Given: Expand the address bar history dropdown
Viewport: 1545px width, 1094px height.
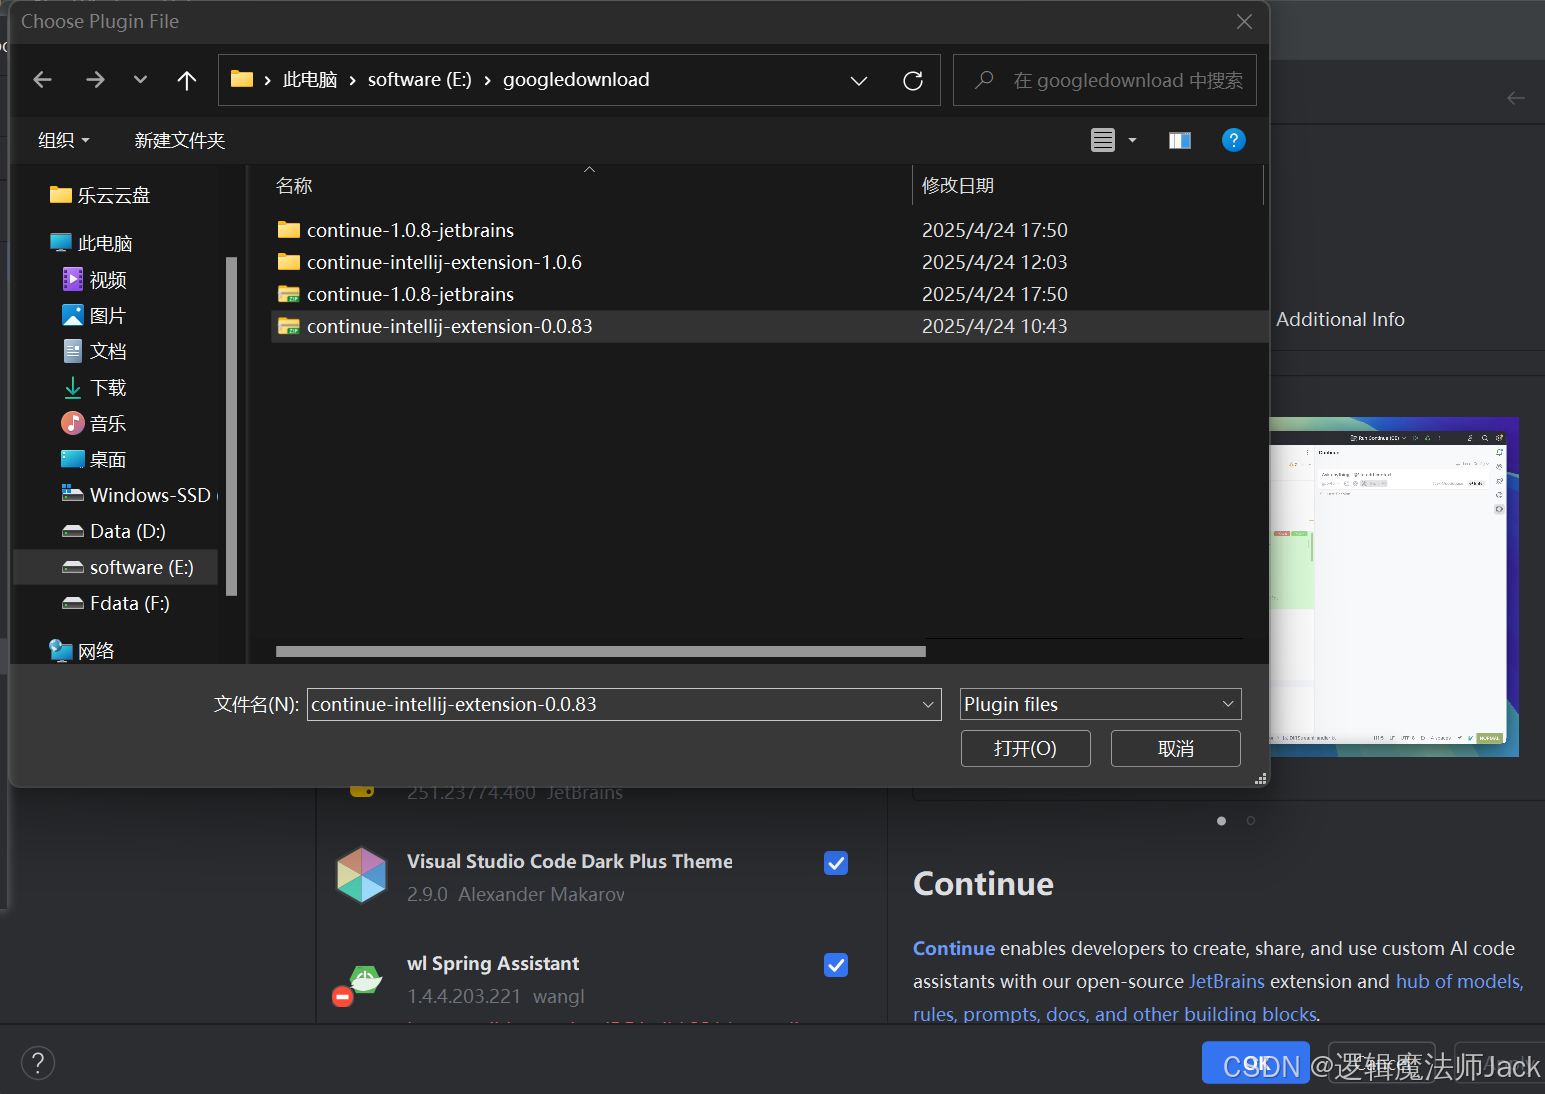Looking at the screenshot, I should [858, 80].
